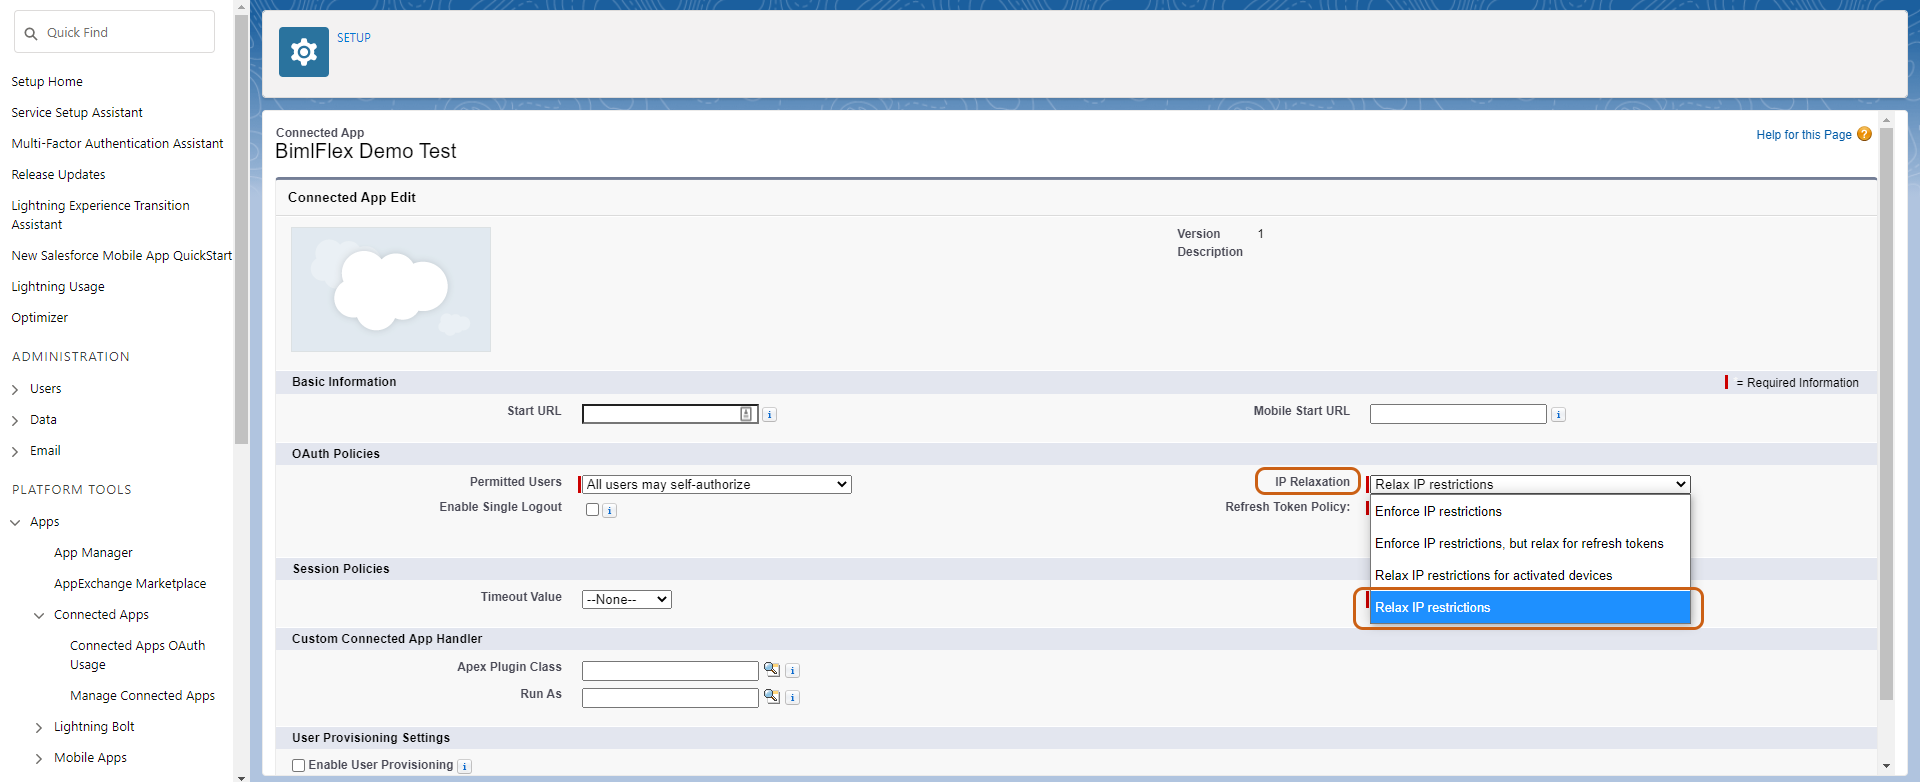Select Relax IP restrictions for activated devices
Image resolution: width=1920 pixels, height=782 pixels.
[x=1530, y=575]
